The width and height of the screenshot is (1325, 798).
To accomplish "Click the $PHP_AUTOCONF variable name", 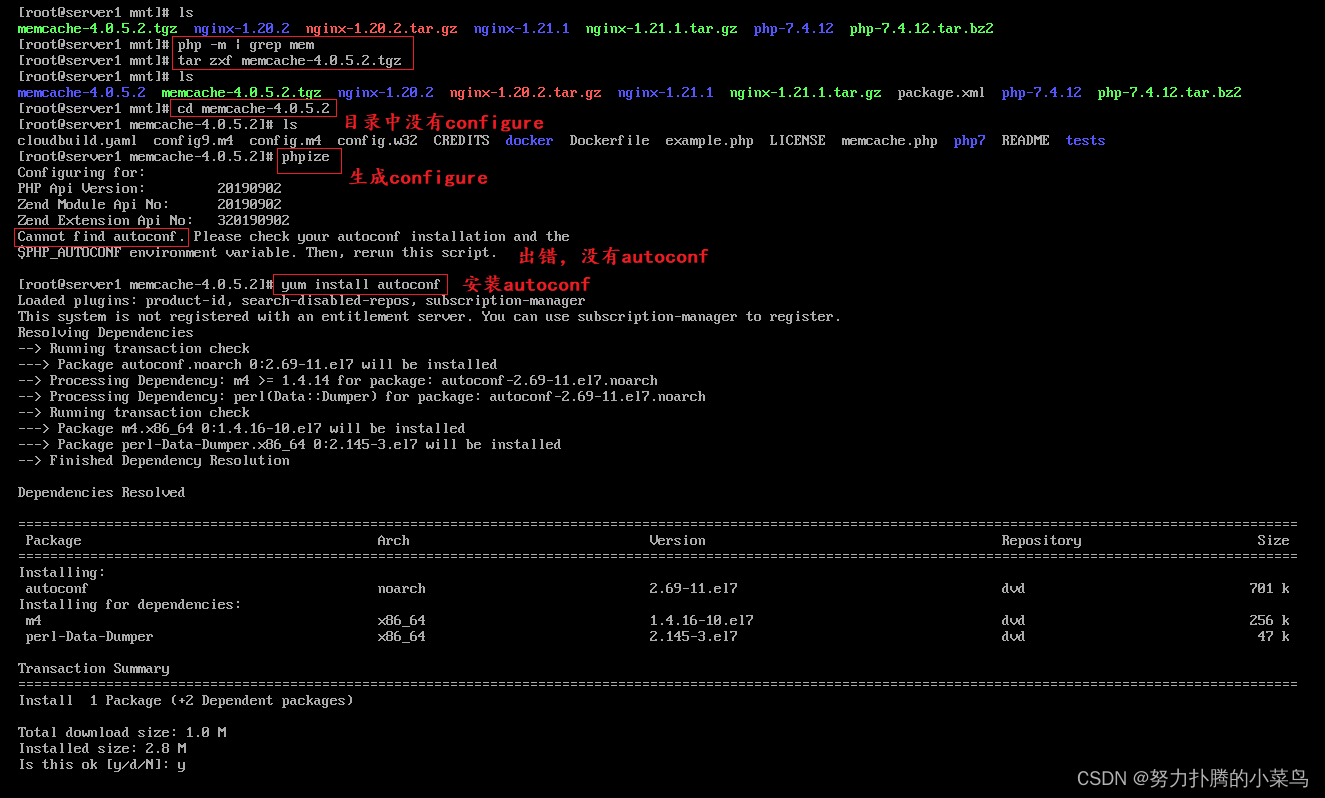I will click(69, 253).
